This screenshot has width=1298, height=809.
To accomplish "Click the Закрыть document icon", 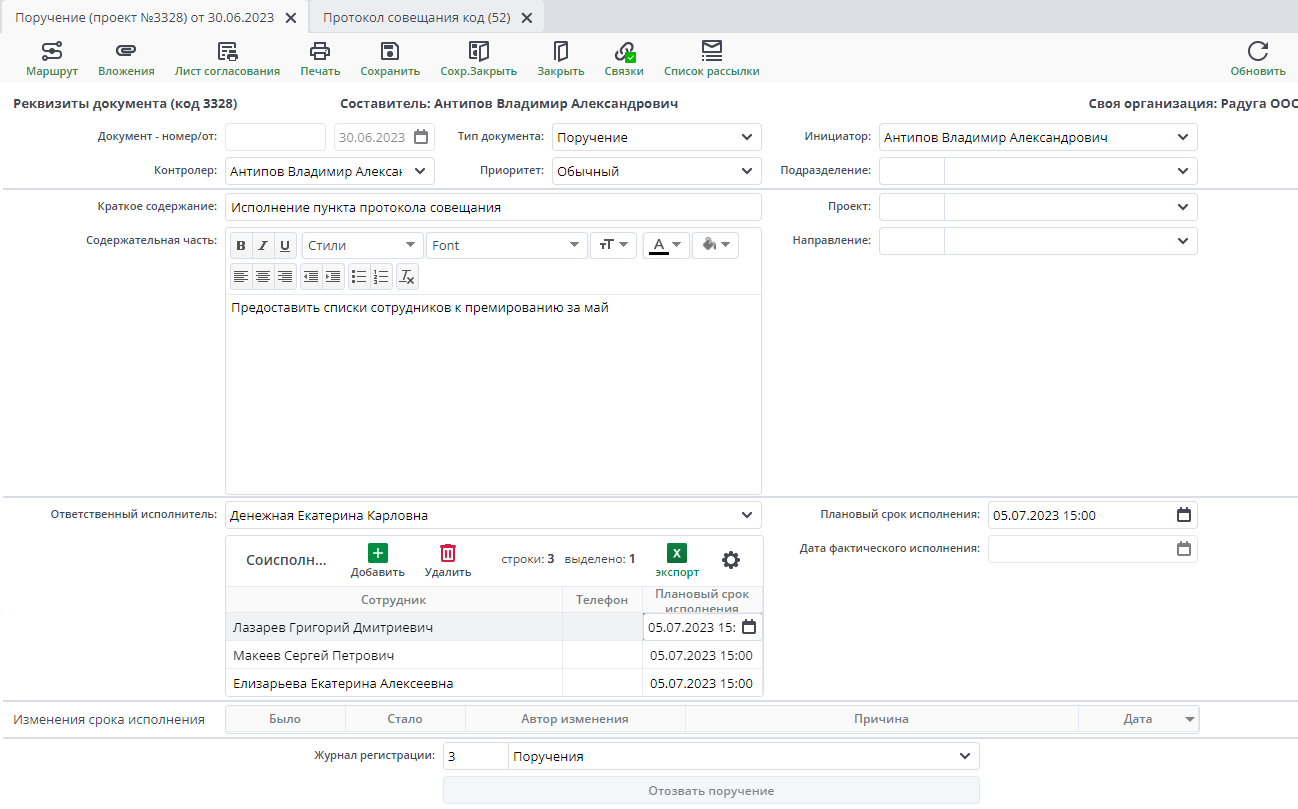I will (560, 51).
